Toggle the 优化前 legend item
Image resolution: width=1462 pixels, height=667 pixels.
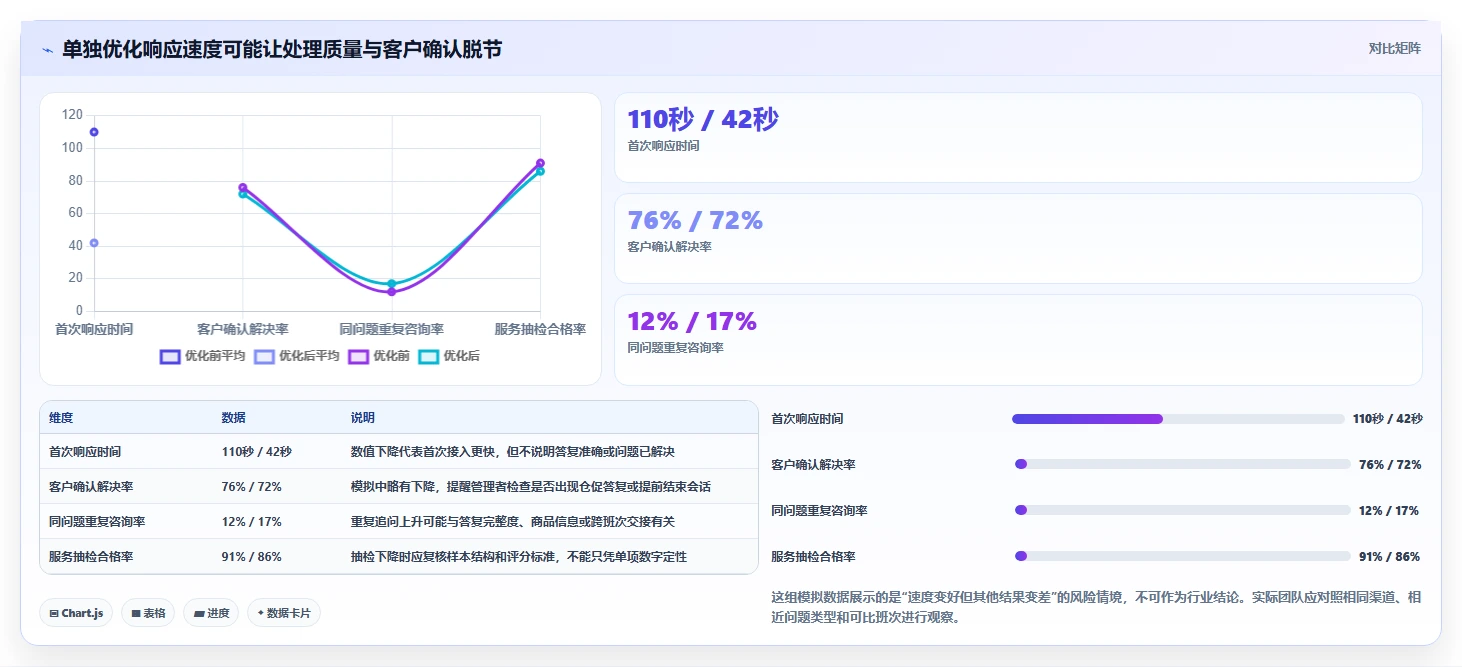coord(379,356)
